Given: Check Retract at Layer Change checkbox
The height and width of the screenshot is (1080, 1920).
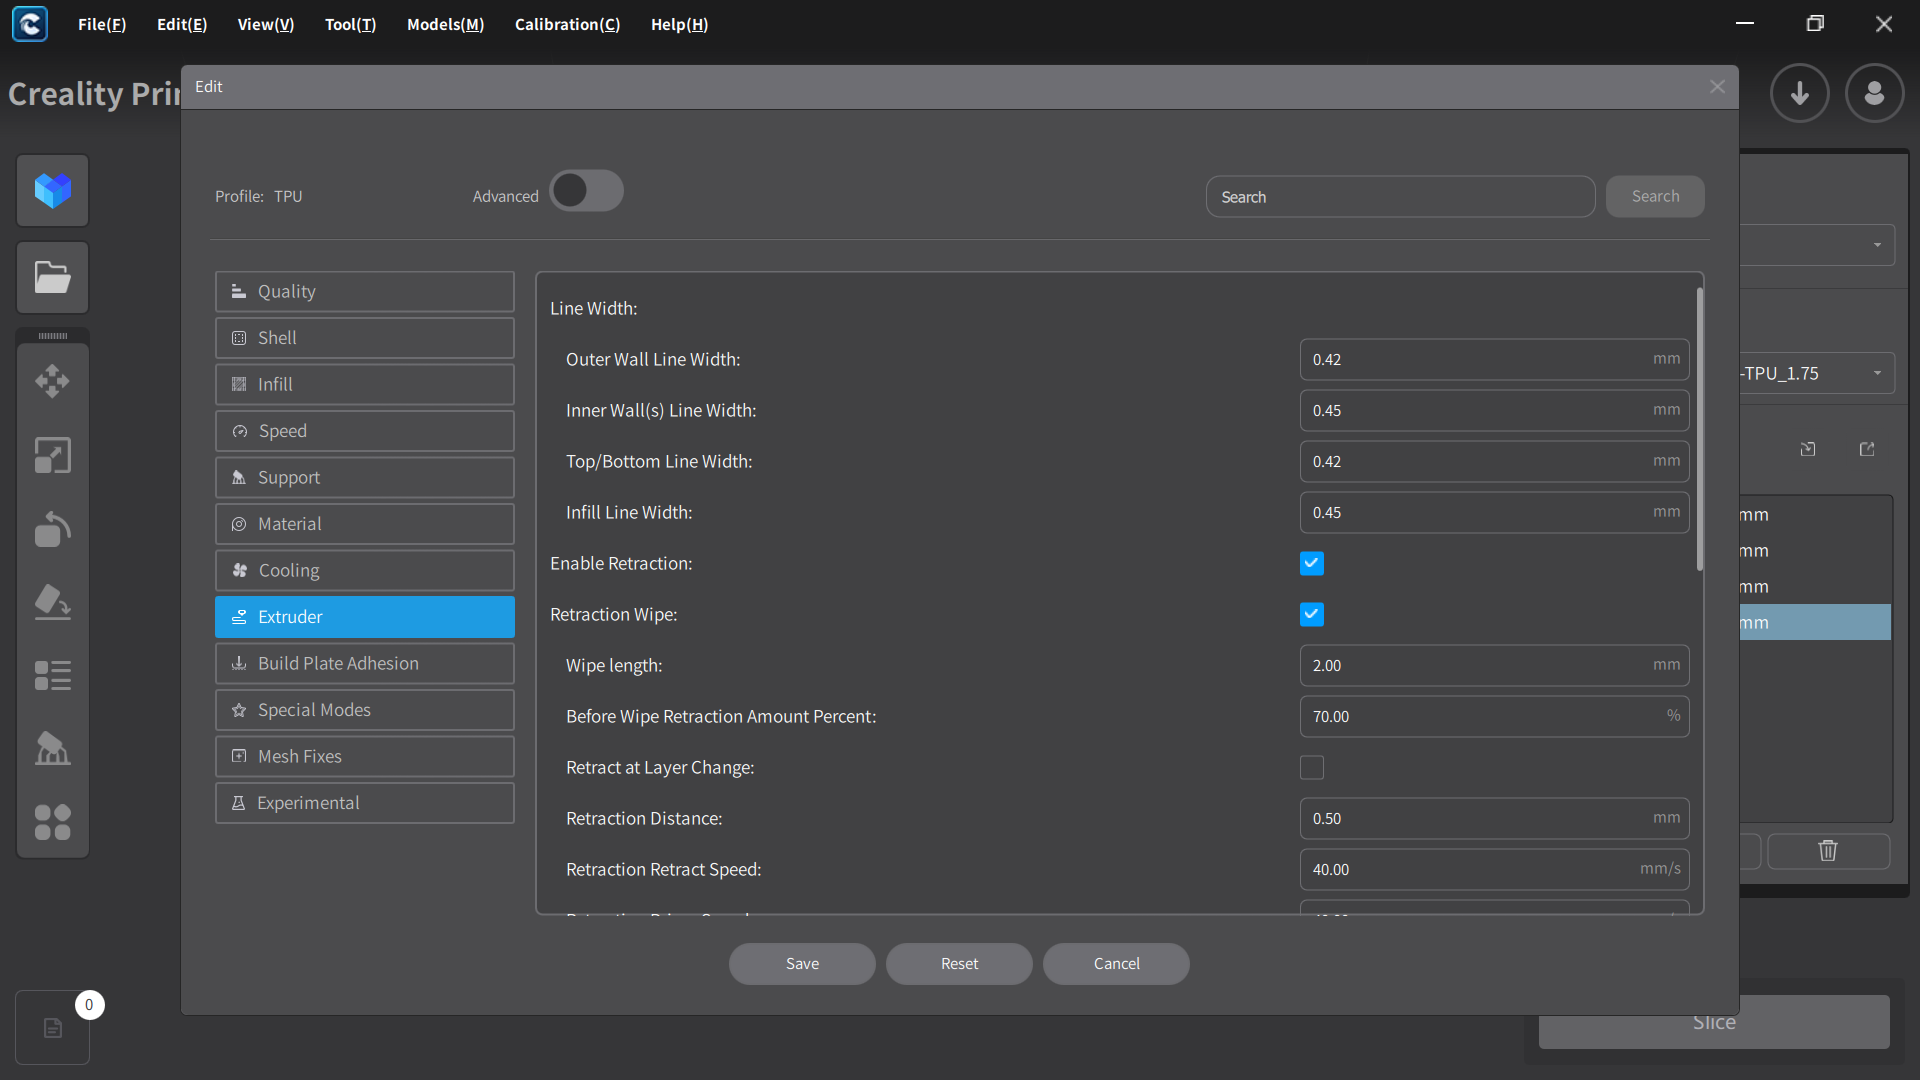Looking at the screenshot, I should (x=1312, y=768).
